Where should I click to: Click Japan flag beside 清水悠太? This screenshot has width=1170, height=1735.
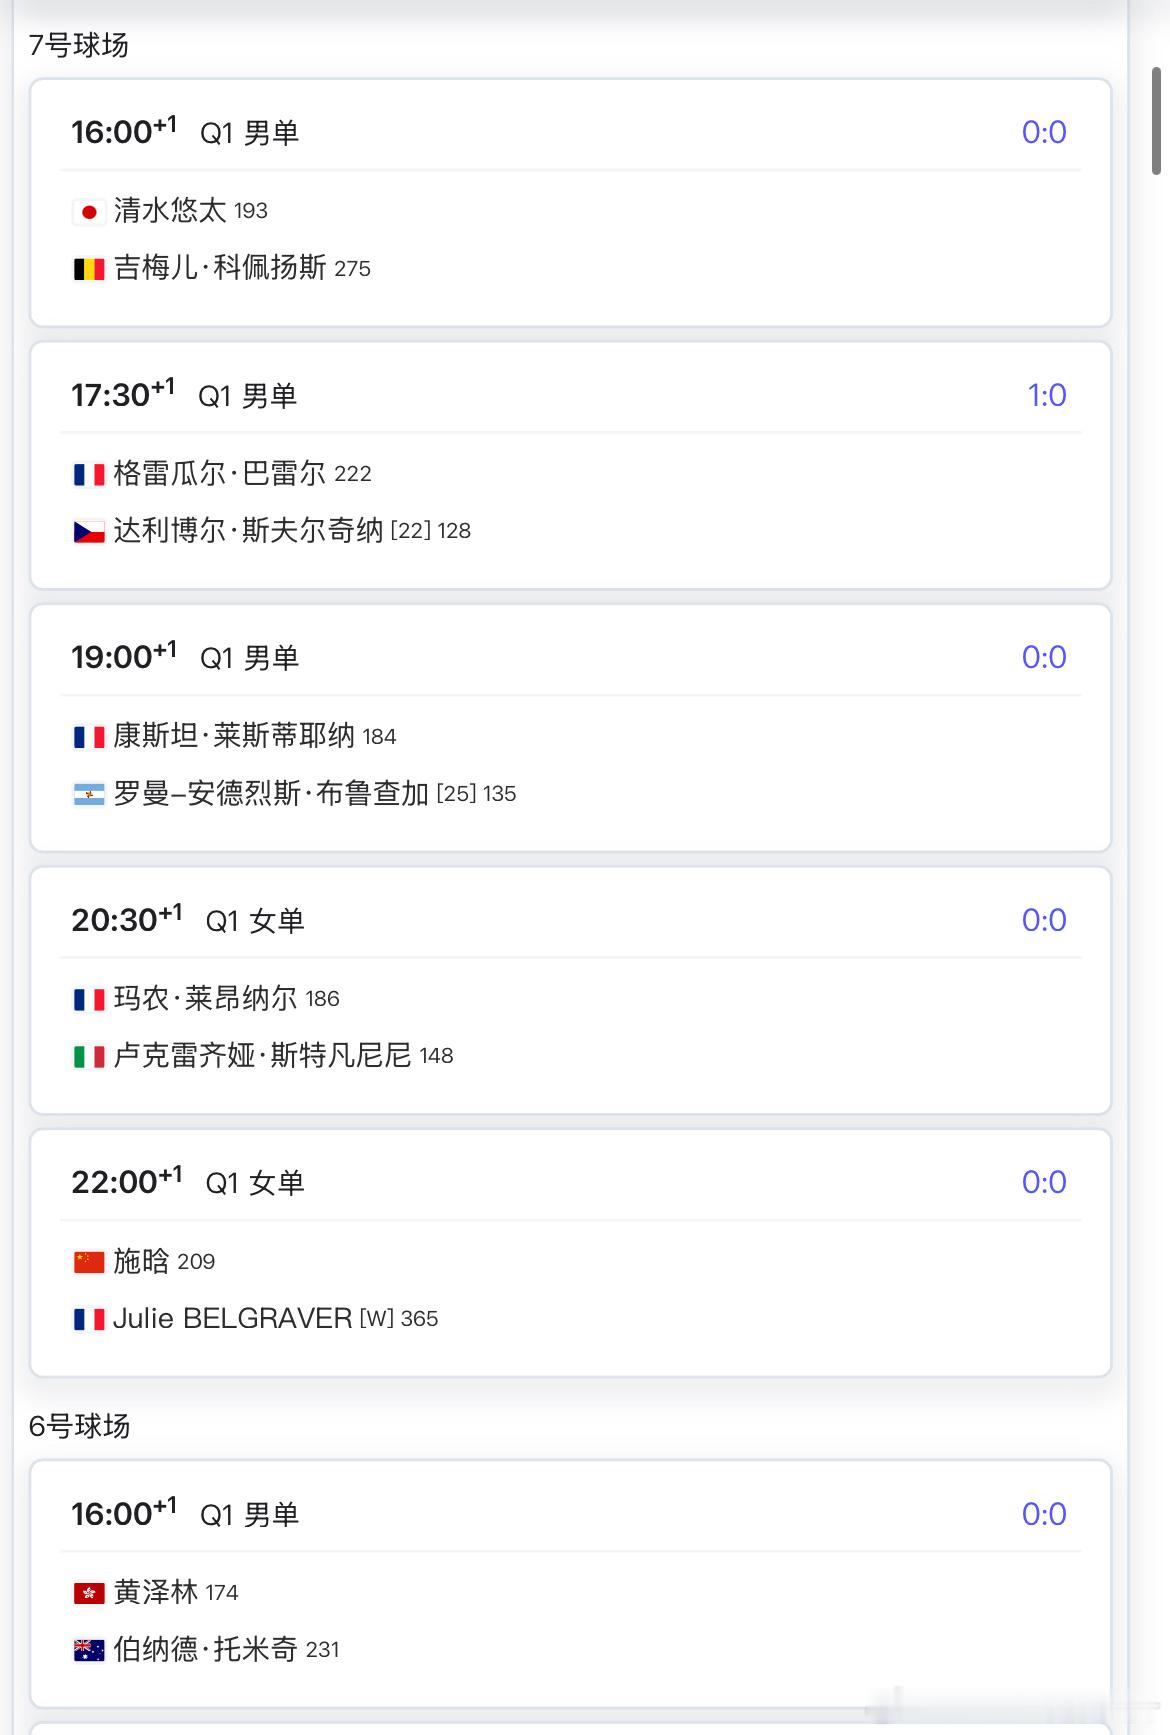(89, 212)
